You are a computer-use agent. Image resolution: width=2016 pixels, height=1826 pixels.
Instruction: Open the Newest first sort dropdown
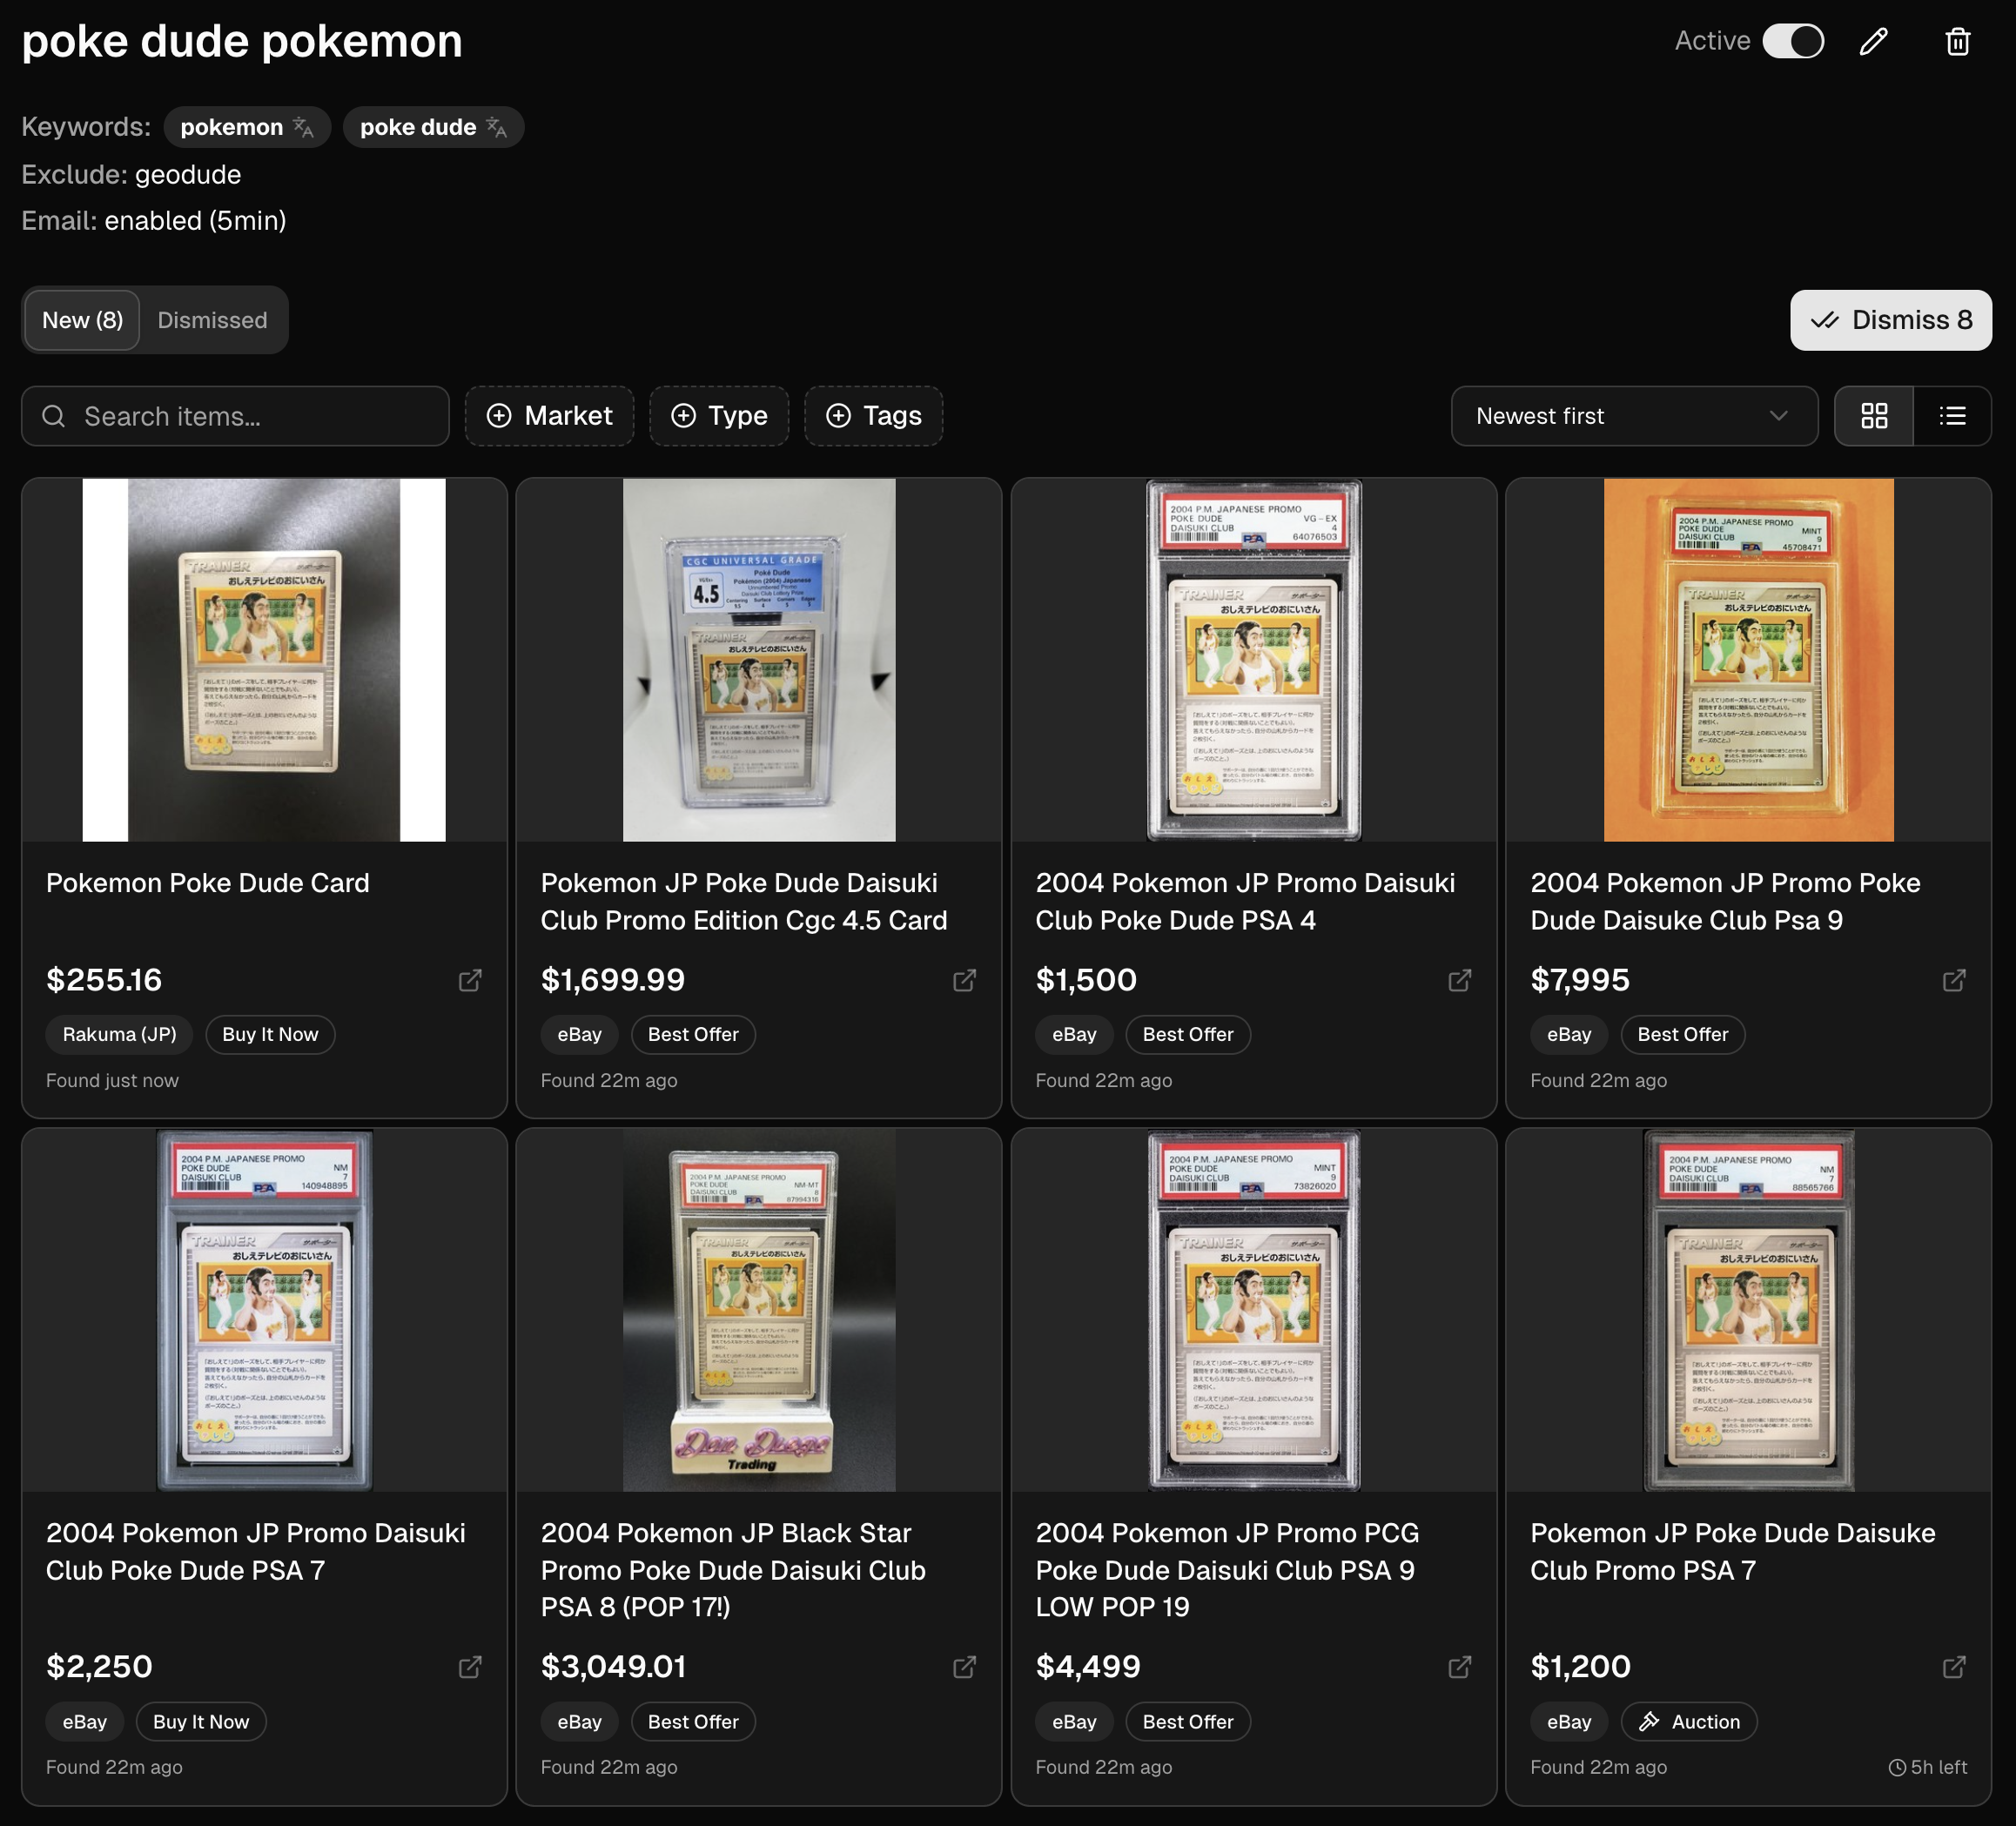tap(1634, 416)
